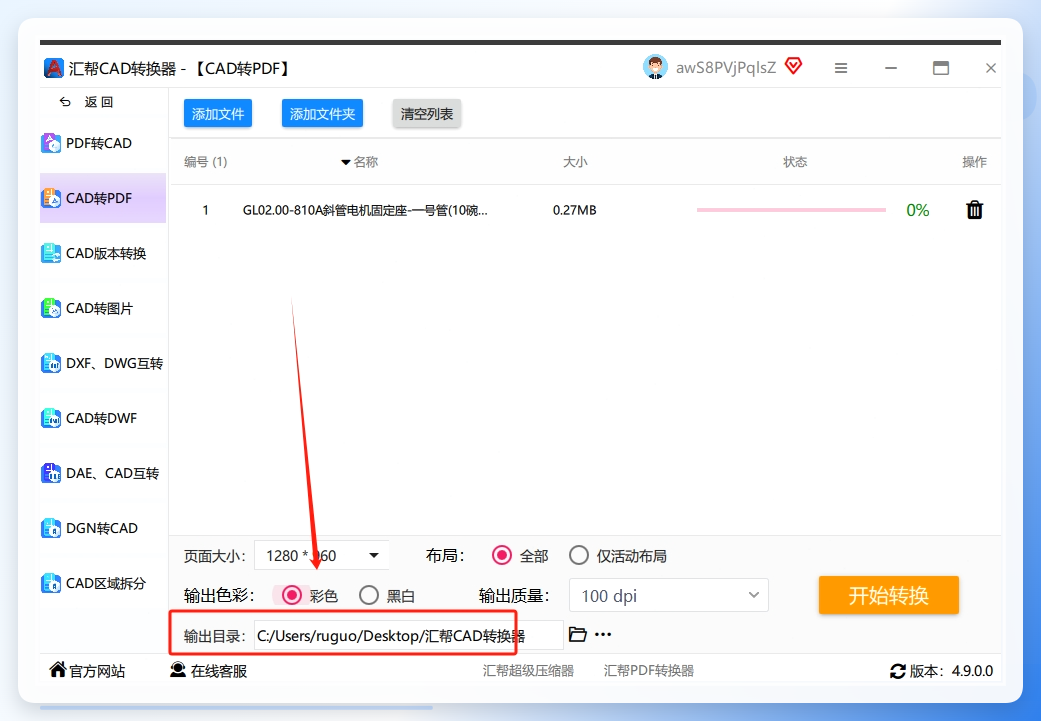This screenshot has height=721, width=1041.
Task: Open the 汇帮超级压缩器 link
Action: (528, 671)
